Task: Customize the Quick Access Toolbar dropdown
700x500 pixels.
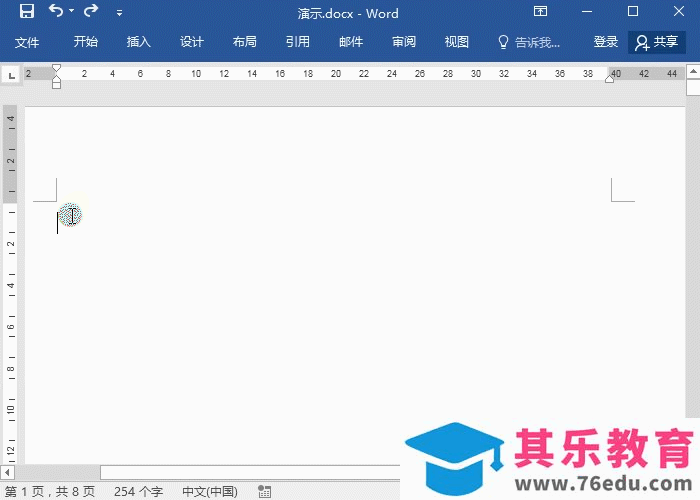Action: click(119, 13)
